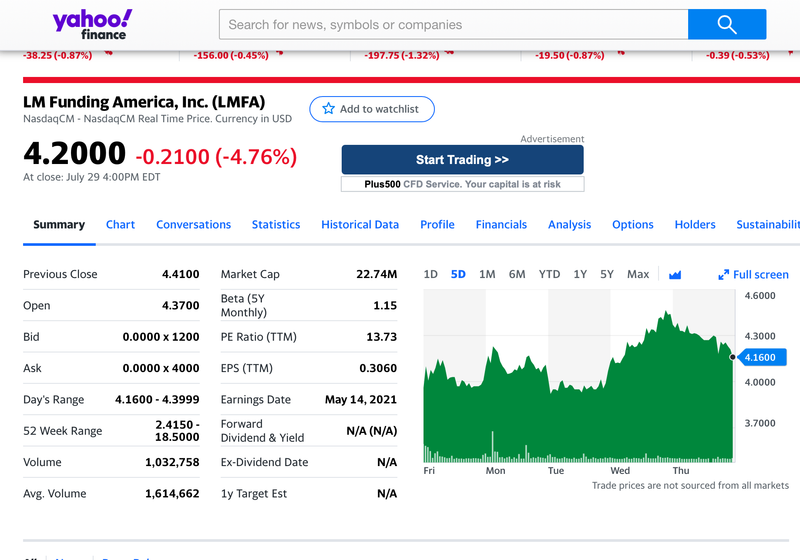Click the PE Ratio value 13.73
800x560 pixels.
tap(382, 337)
